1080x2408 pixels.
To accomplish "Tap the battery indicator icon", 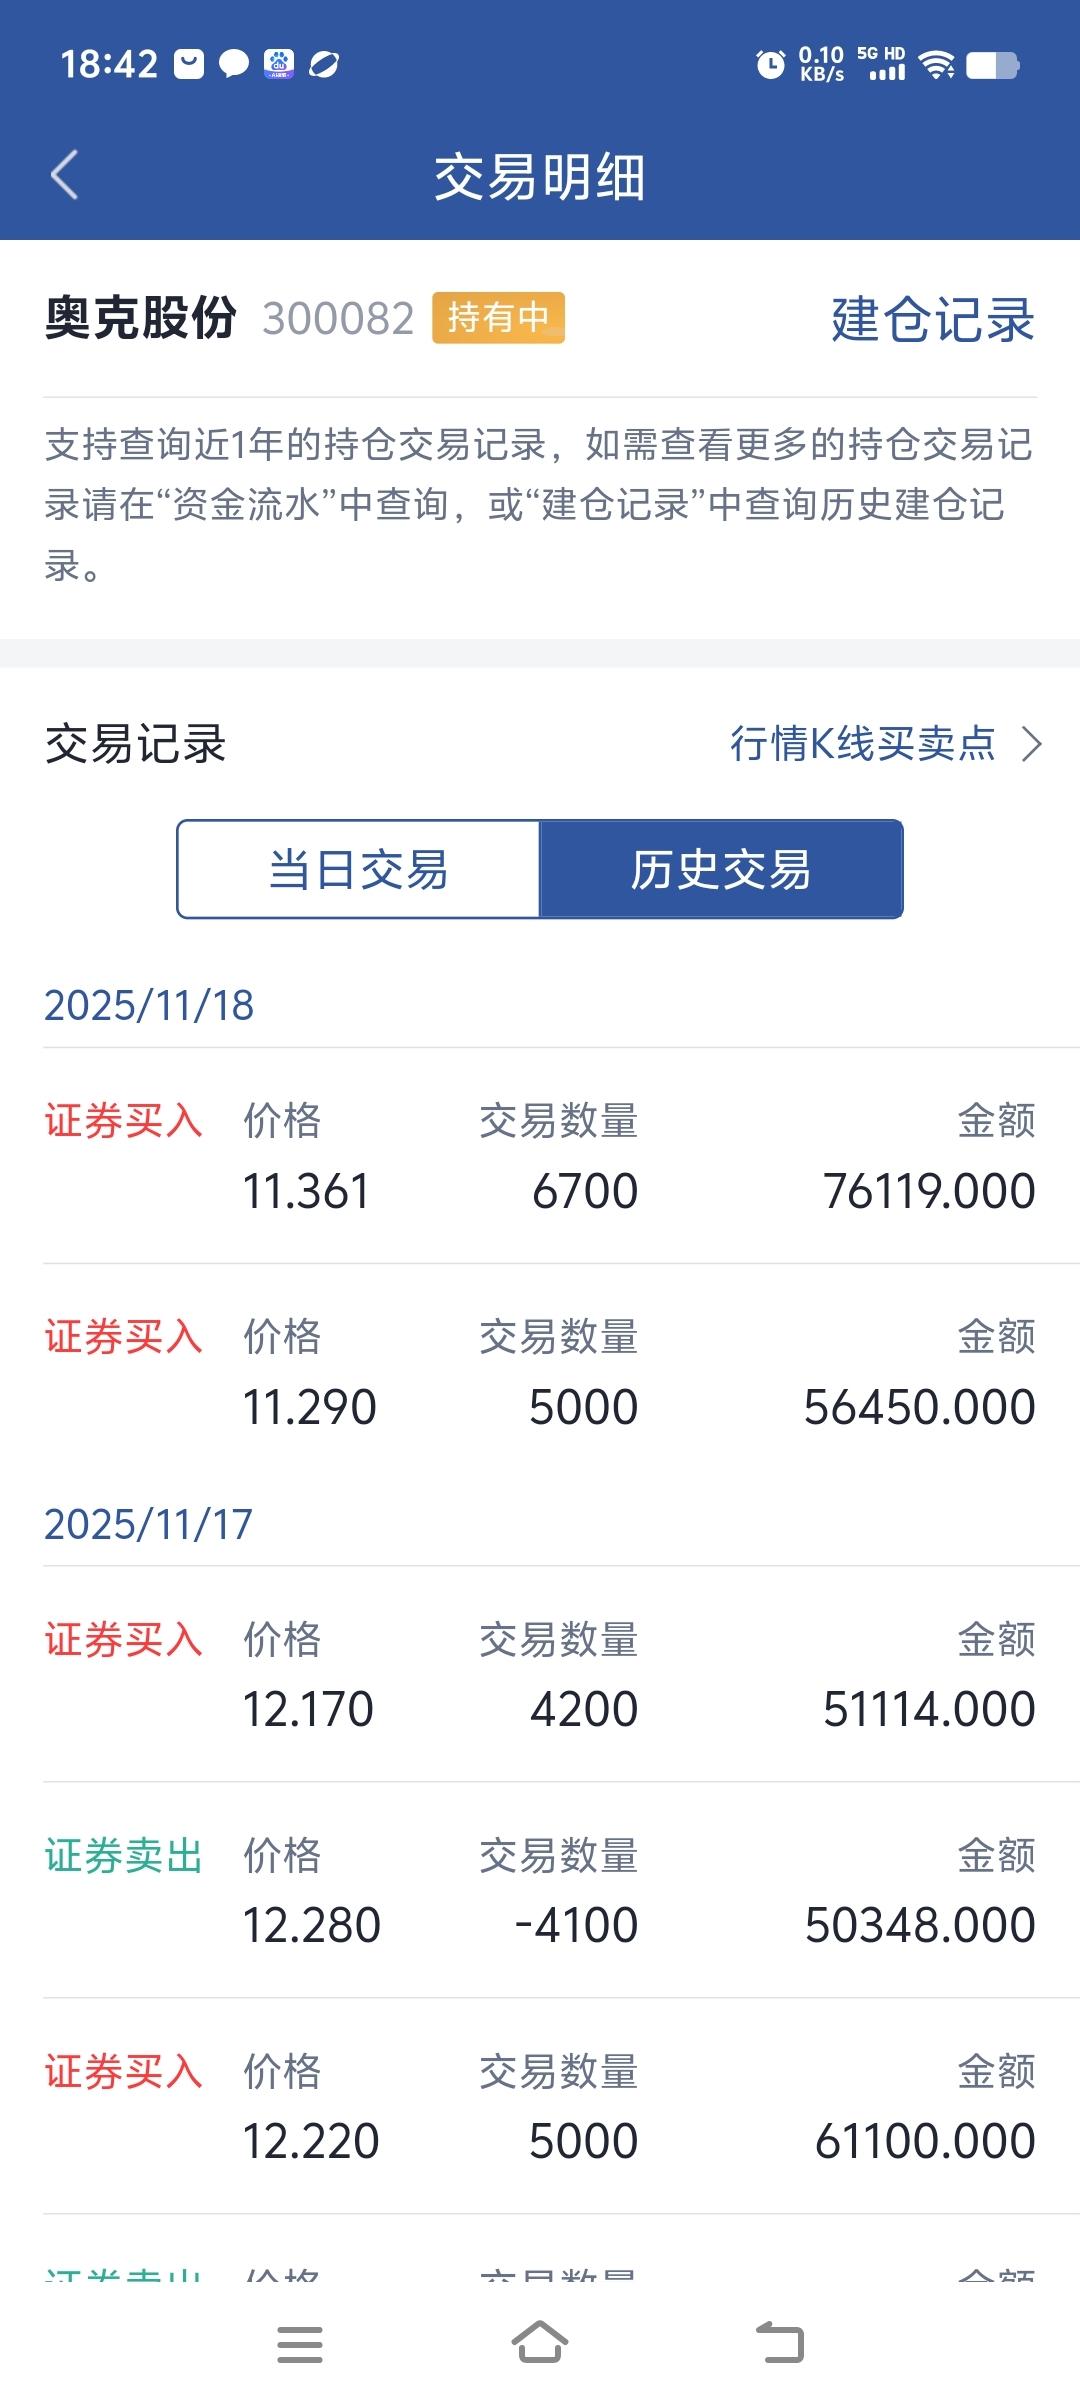I will coord(992,66).
